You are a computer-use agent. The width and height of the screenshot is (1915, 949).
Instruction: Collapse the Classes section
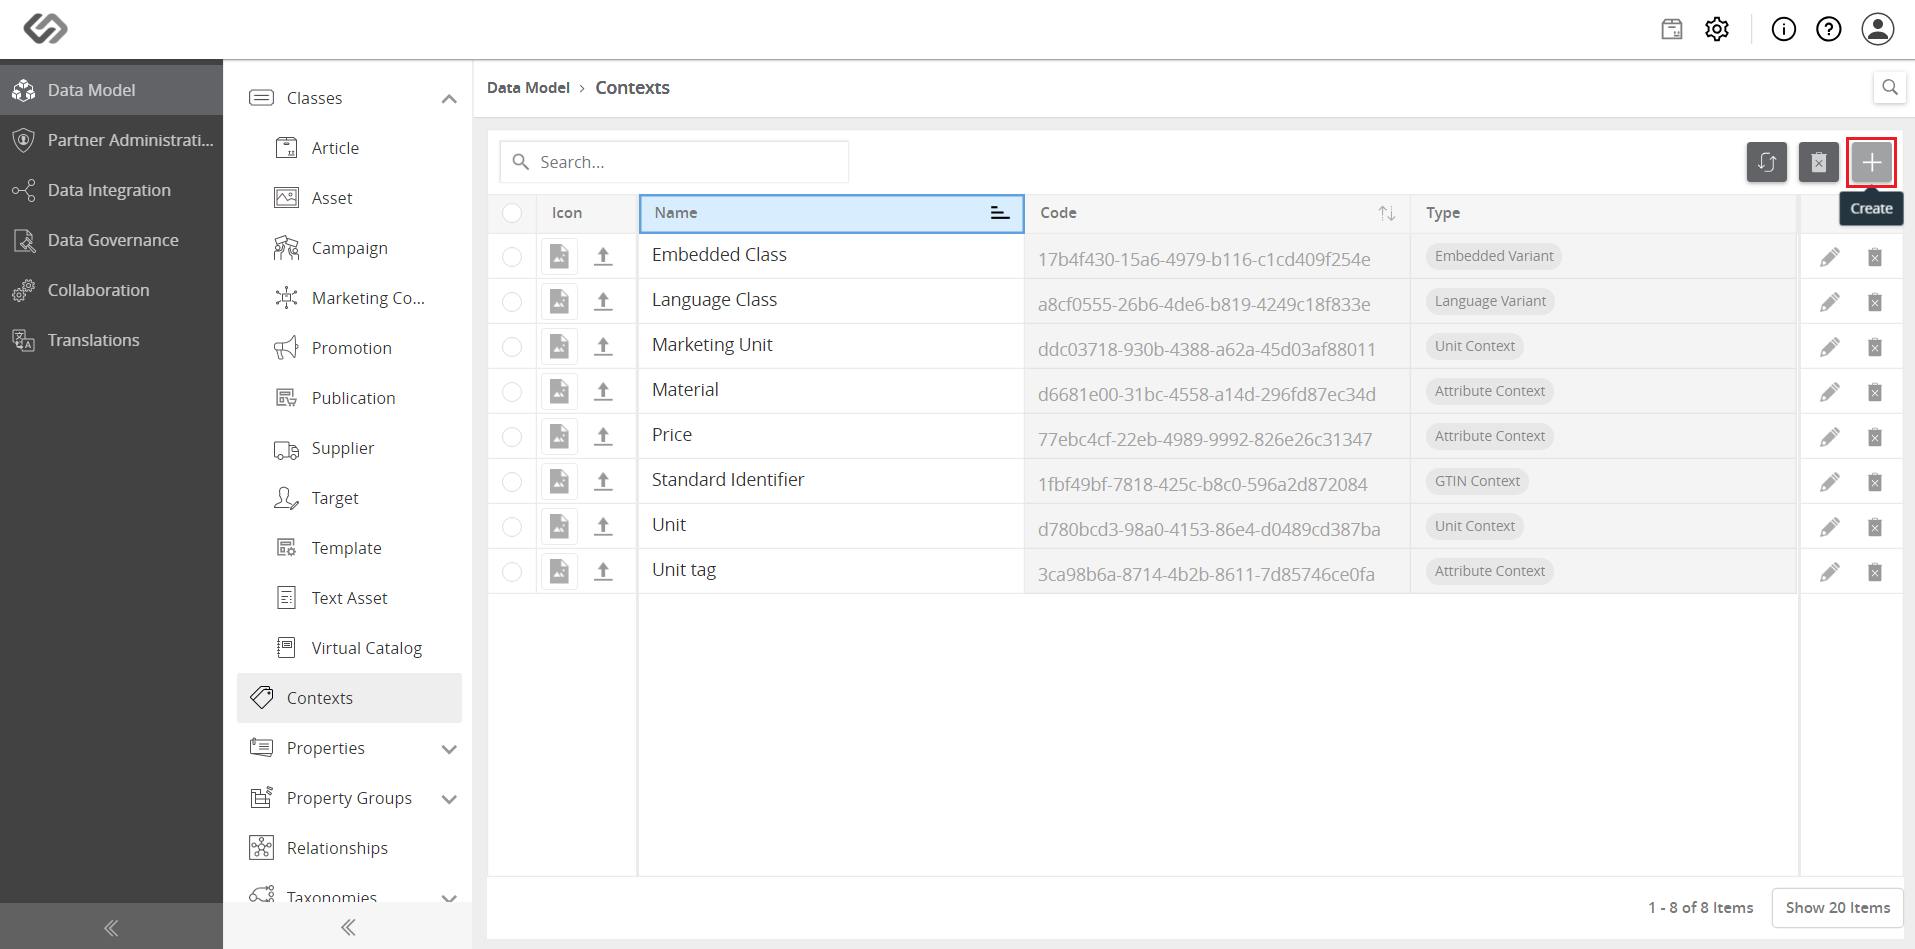point(449,98)
